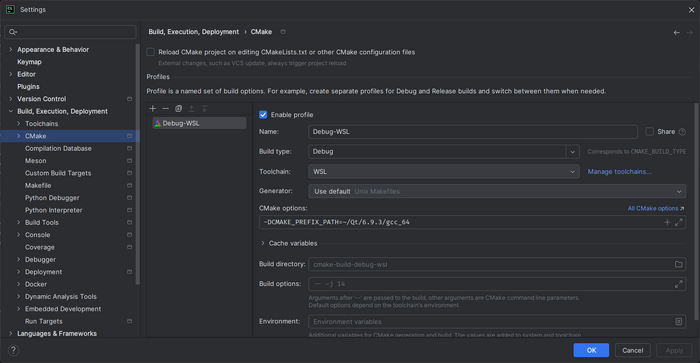Image resolution: width=700 pixels, height=363 pixels.
Task: Click project icon on Makefile row
Action: (x=129, y=185)
